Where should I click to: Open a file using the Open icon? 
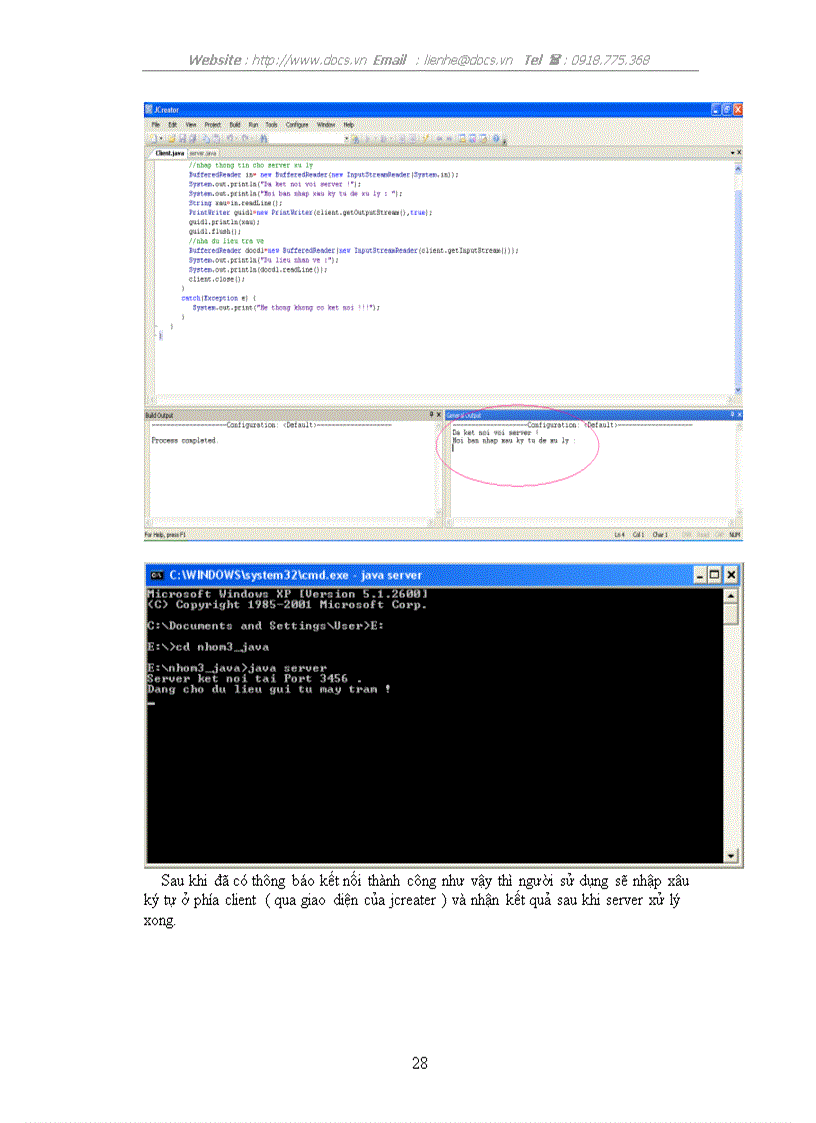pos(173,139)
